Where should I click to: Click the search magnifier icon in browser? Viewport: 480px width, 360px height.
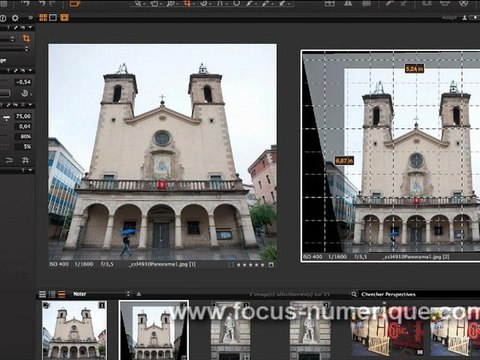pos(354,294)
